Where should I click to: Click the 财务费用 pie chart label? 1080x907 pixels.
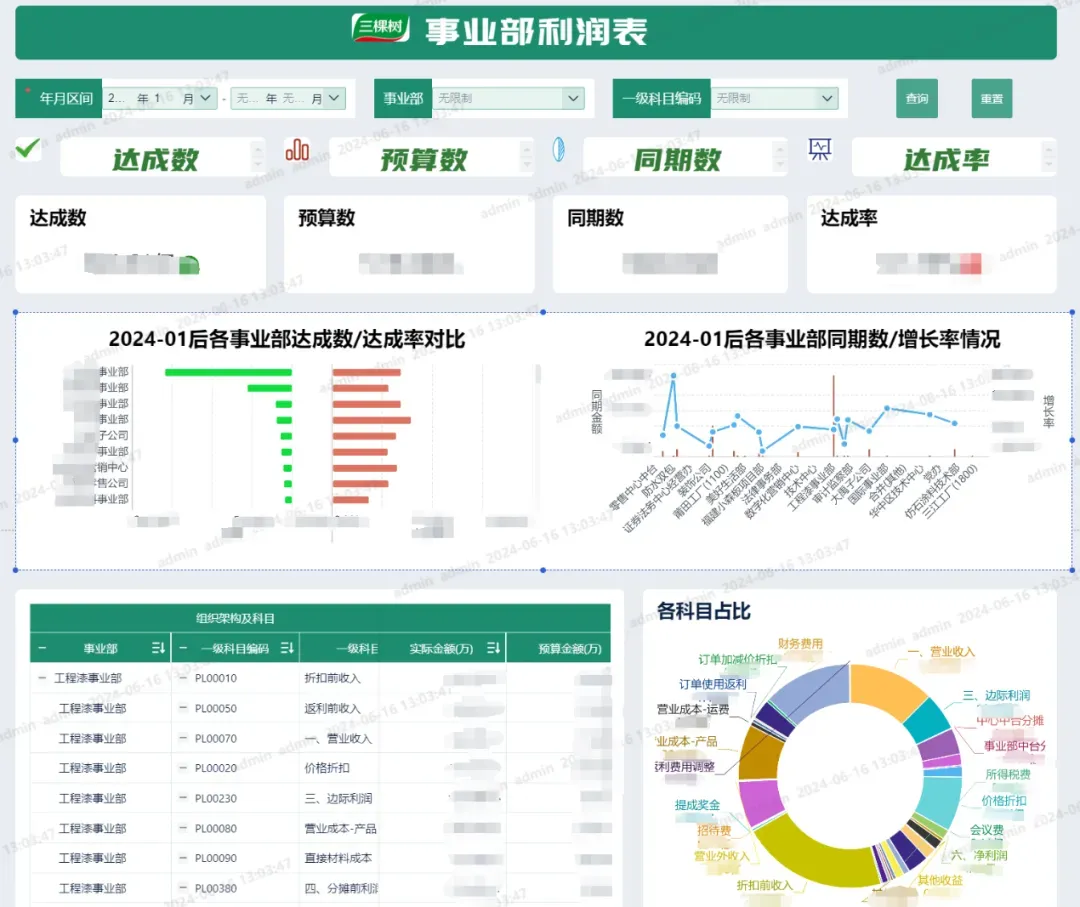[800, 643]
